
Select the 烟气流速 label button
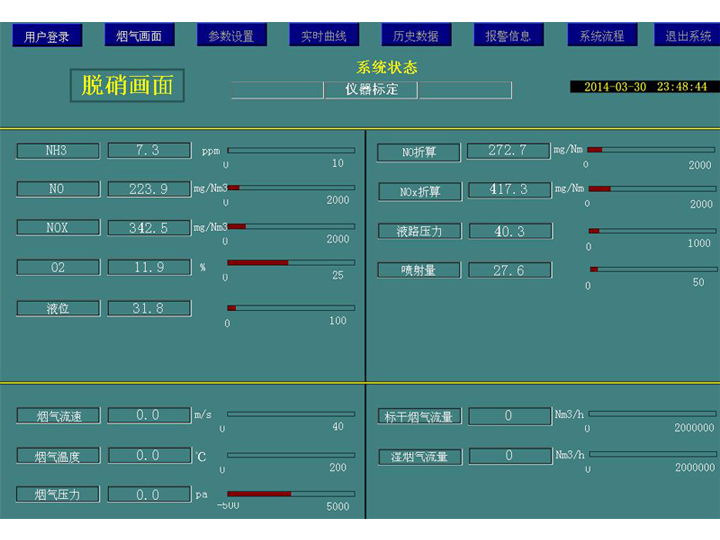pyautogui.click(x=58, y=416)
